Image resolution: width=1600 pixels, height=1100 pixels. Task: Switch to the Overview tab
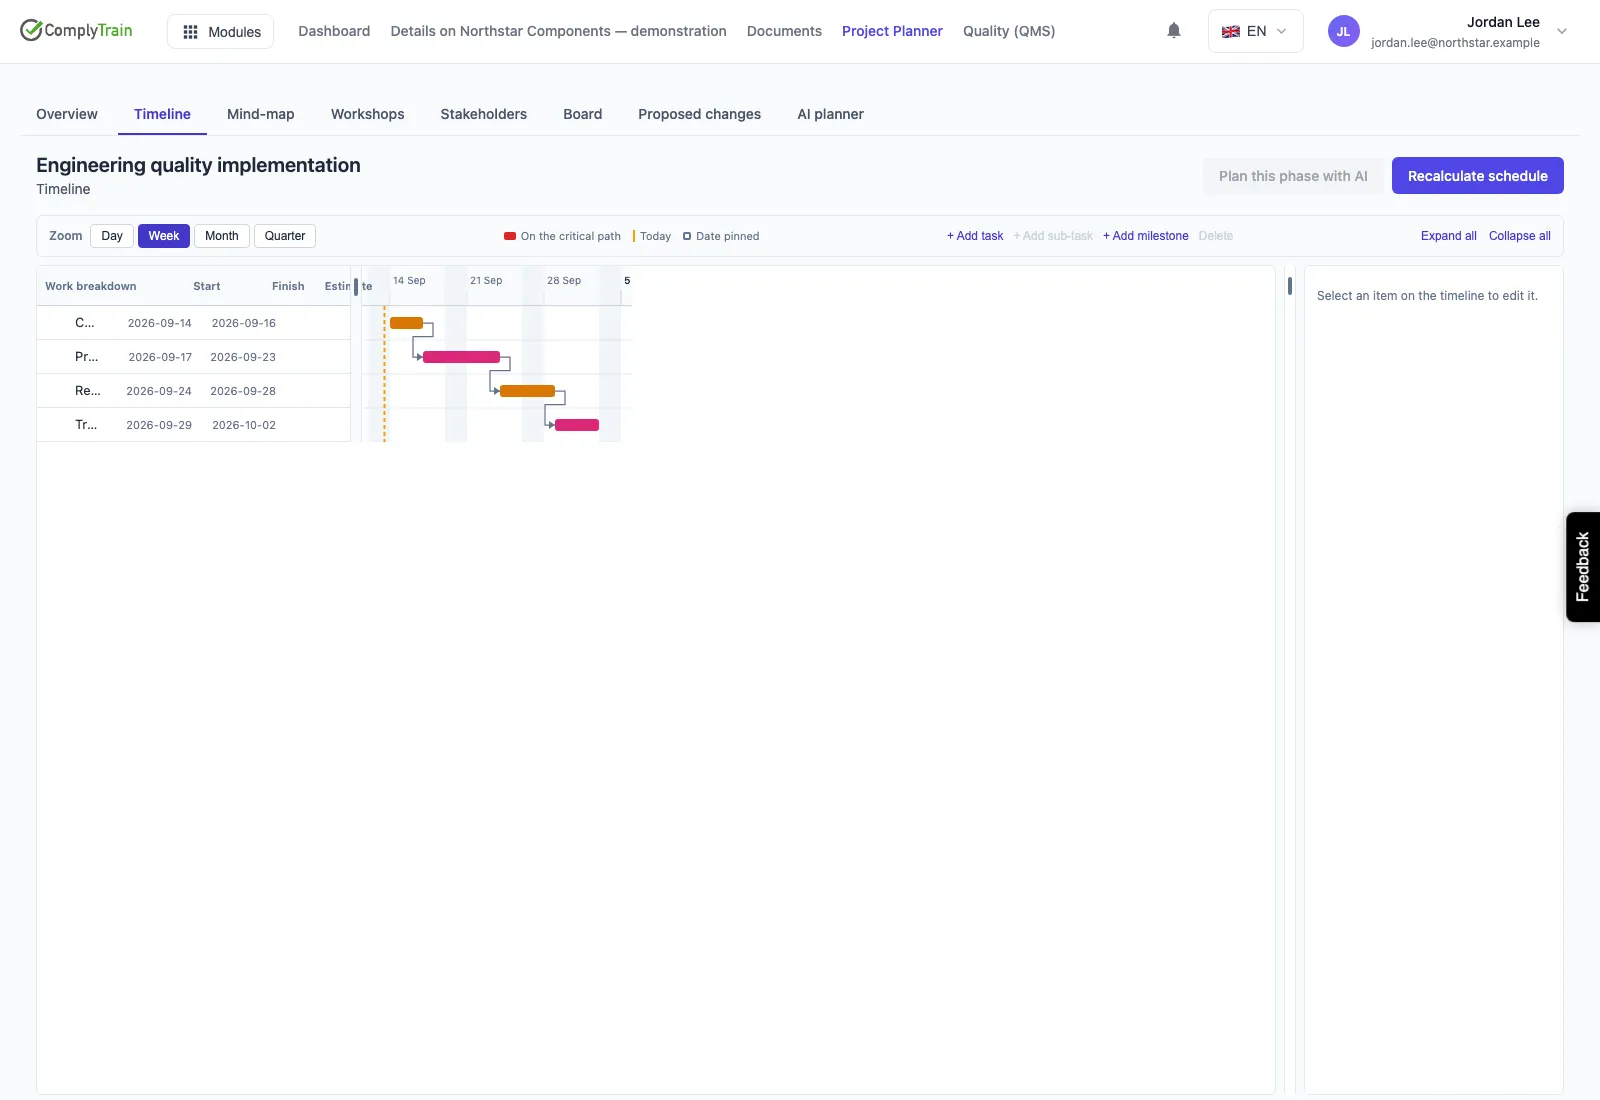(x=67, y=114)
